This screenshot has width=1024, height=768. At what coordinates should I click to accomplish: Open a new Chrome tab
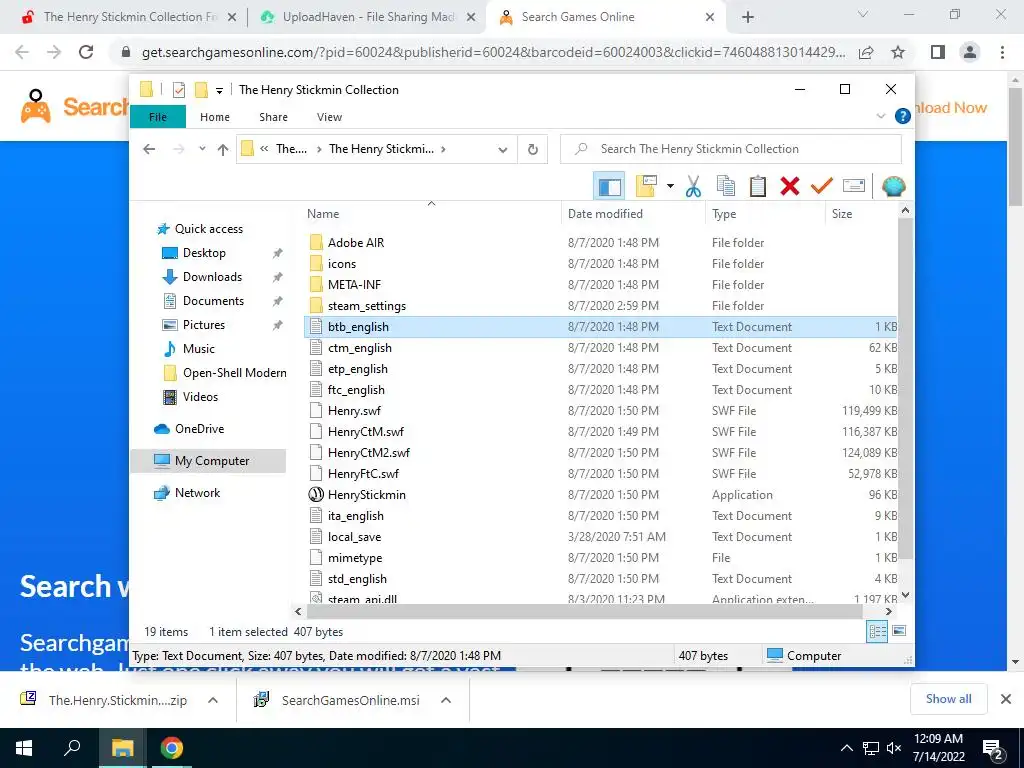(x=748, y=18)
